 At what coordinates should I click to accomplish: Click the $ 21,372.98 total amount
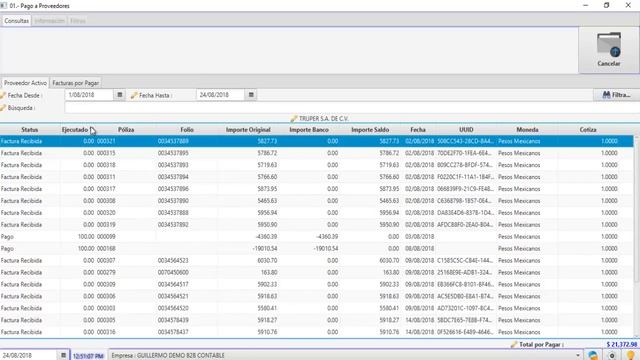pos(621,344)
